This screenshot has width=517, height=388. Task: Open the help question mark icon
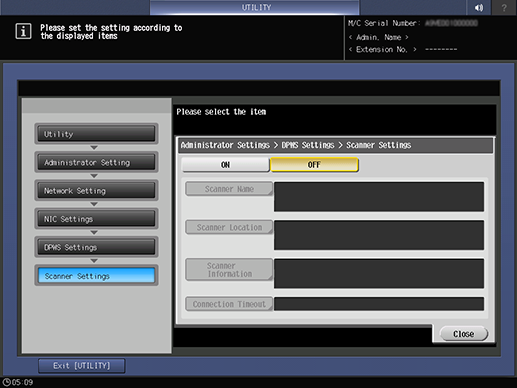click(504, 7)
